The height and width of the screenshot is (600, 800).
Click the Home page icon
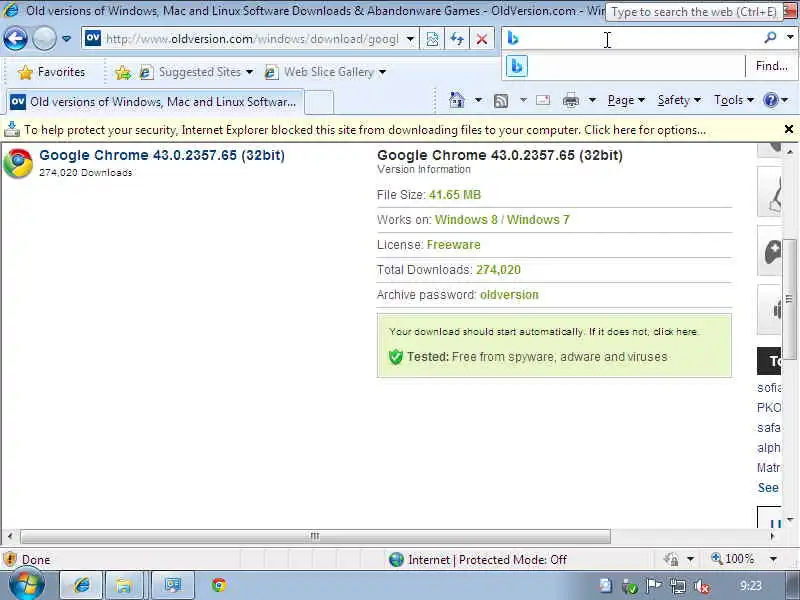(x=457, y=100)
